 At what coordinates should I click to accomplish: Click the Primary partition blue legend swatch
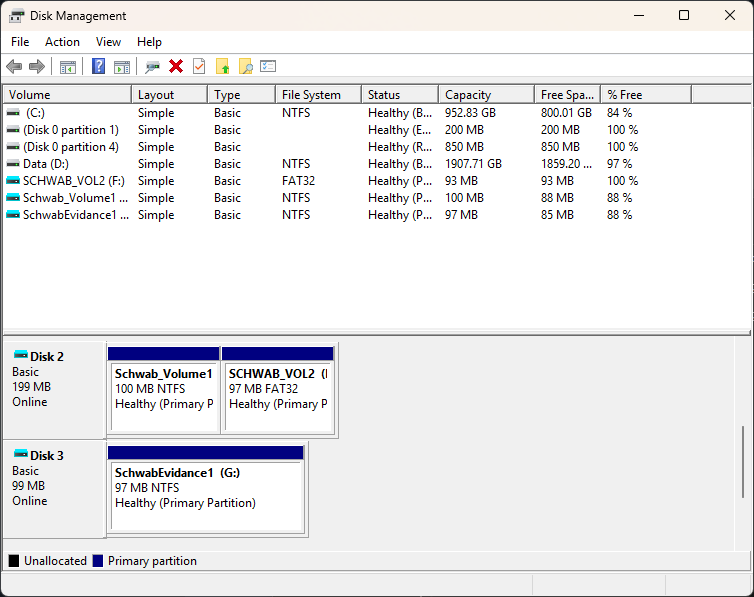click(98, 561)
